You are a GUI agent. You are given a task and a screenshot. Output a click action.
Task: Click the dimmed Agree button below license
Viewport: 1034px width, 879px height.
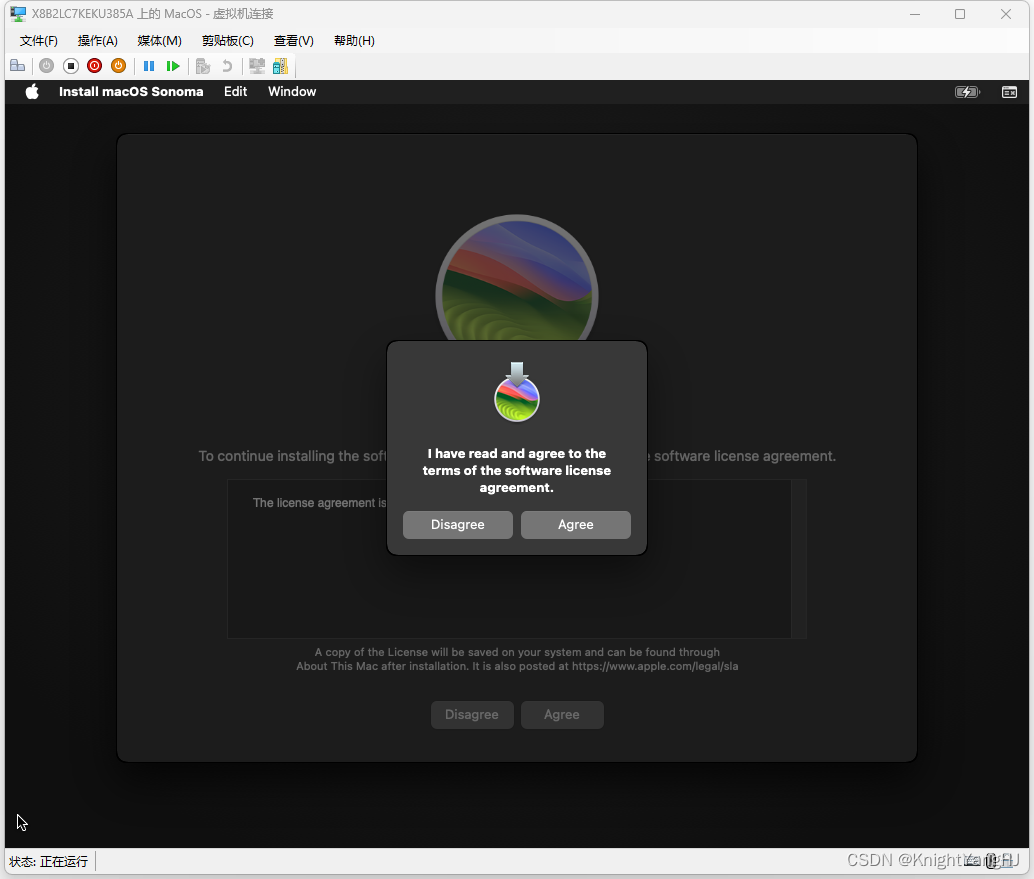562,715
